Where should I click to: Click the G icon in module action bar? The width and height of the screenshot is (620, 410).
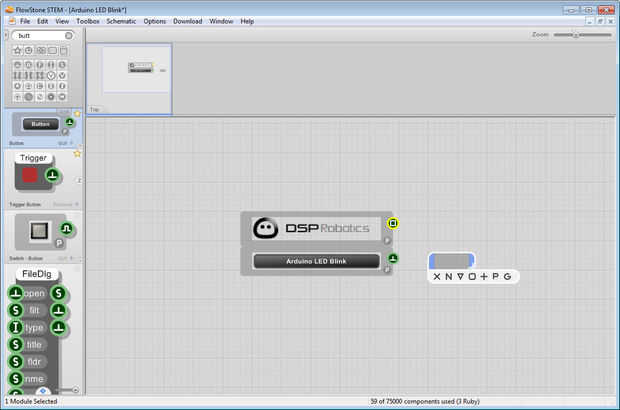click(x=508, y=277)
